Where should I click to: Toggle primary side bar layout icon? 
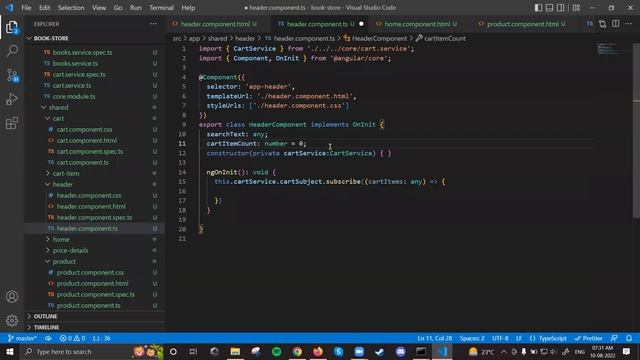click(538, 8)
